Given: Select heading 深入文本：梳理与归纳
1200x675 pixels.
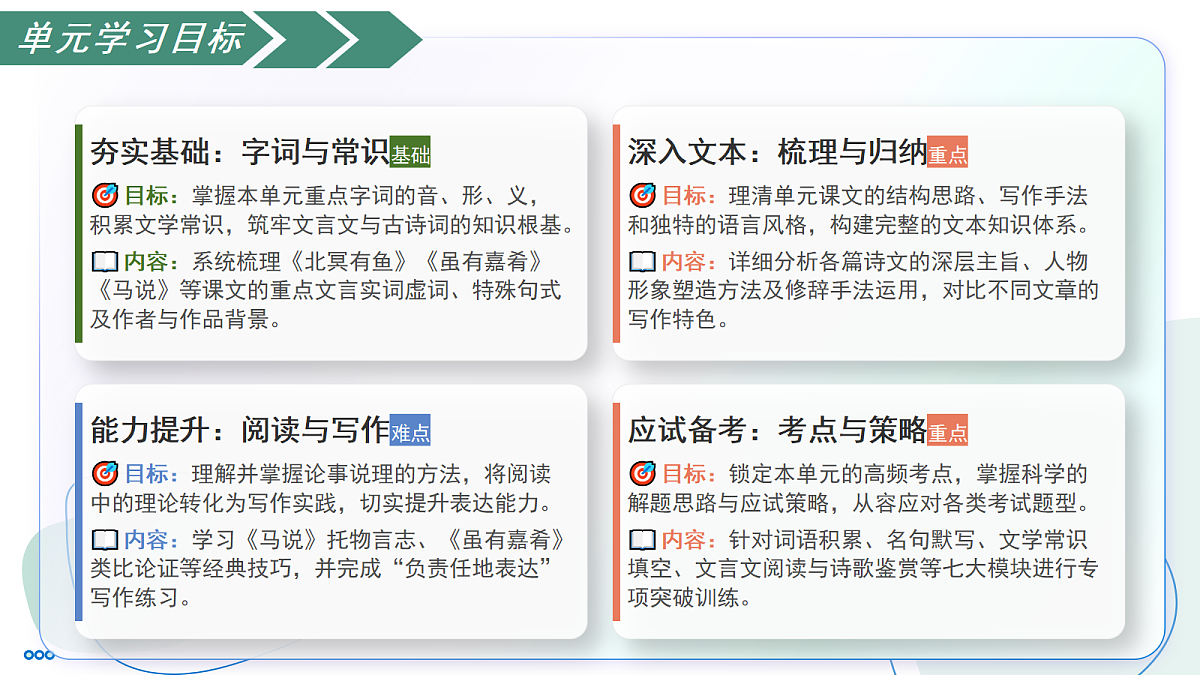Looking at the screenshot, I should [x=778, y=152].
